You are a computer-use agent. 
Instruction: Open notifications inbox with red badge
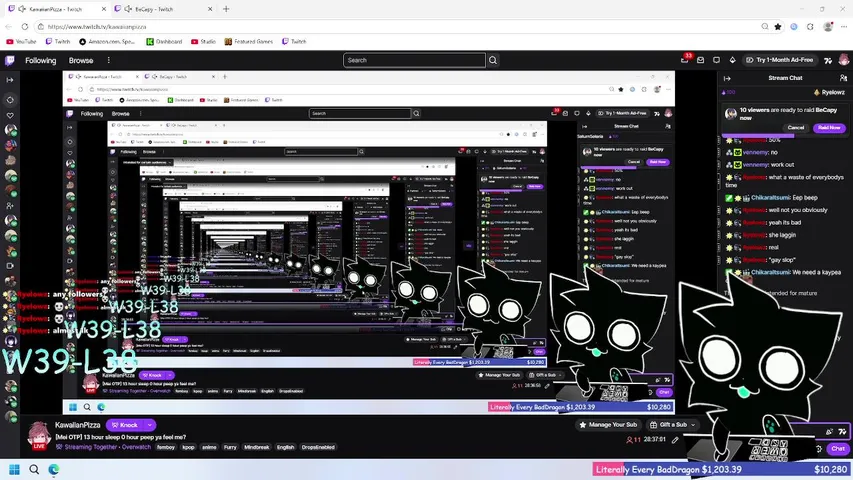pyautogui.click(x=685, y=59)
